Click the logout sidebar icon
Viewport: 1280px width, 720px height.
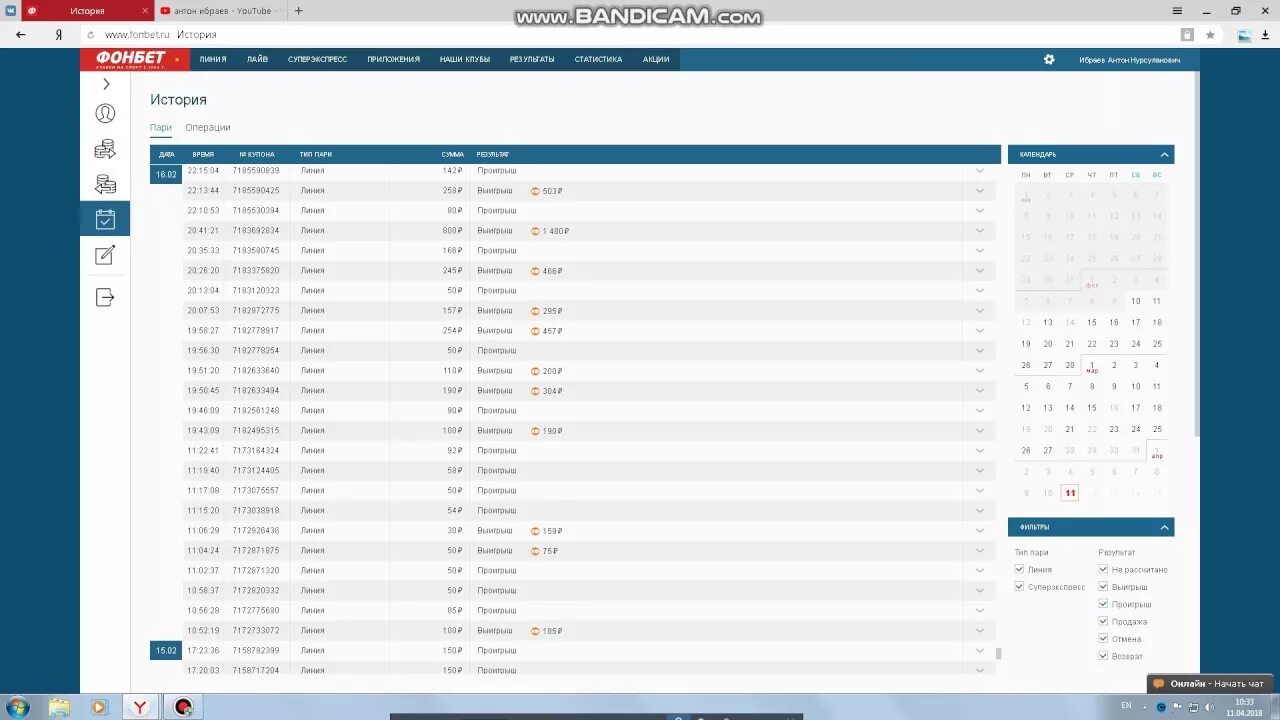[105, 297]
